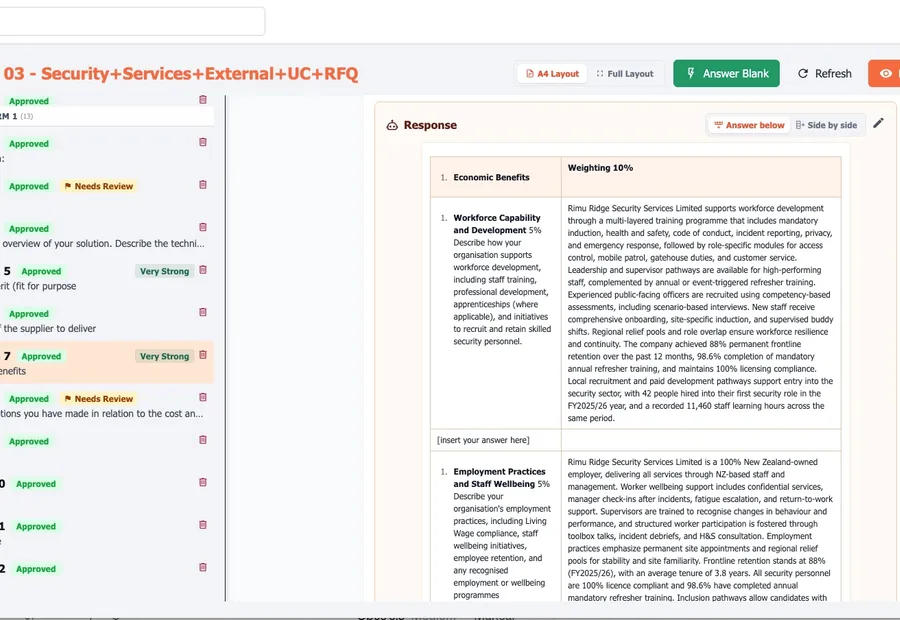
Task: Click 'Workforce Capability and Development' heading
Action: click(497, 224)
